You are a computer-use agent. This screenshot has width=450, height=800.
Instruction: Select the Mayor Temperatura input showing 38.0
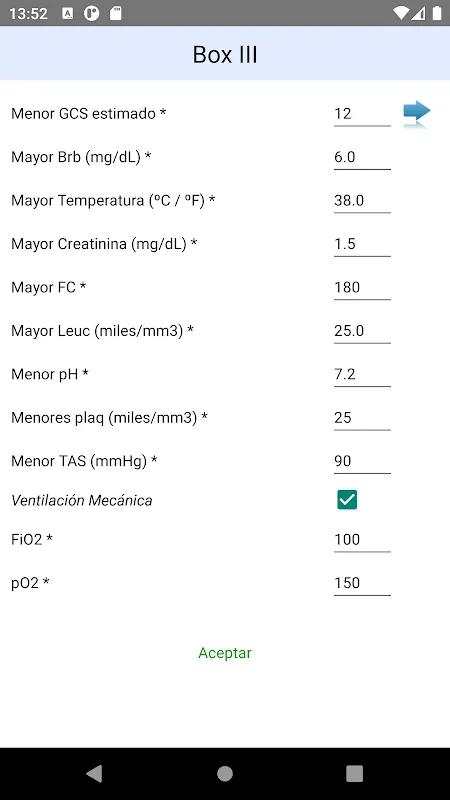click(x=362, y=201)
